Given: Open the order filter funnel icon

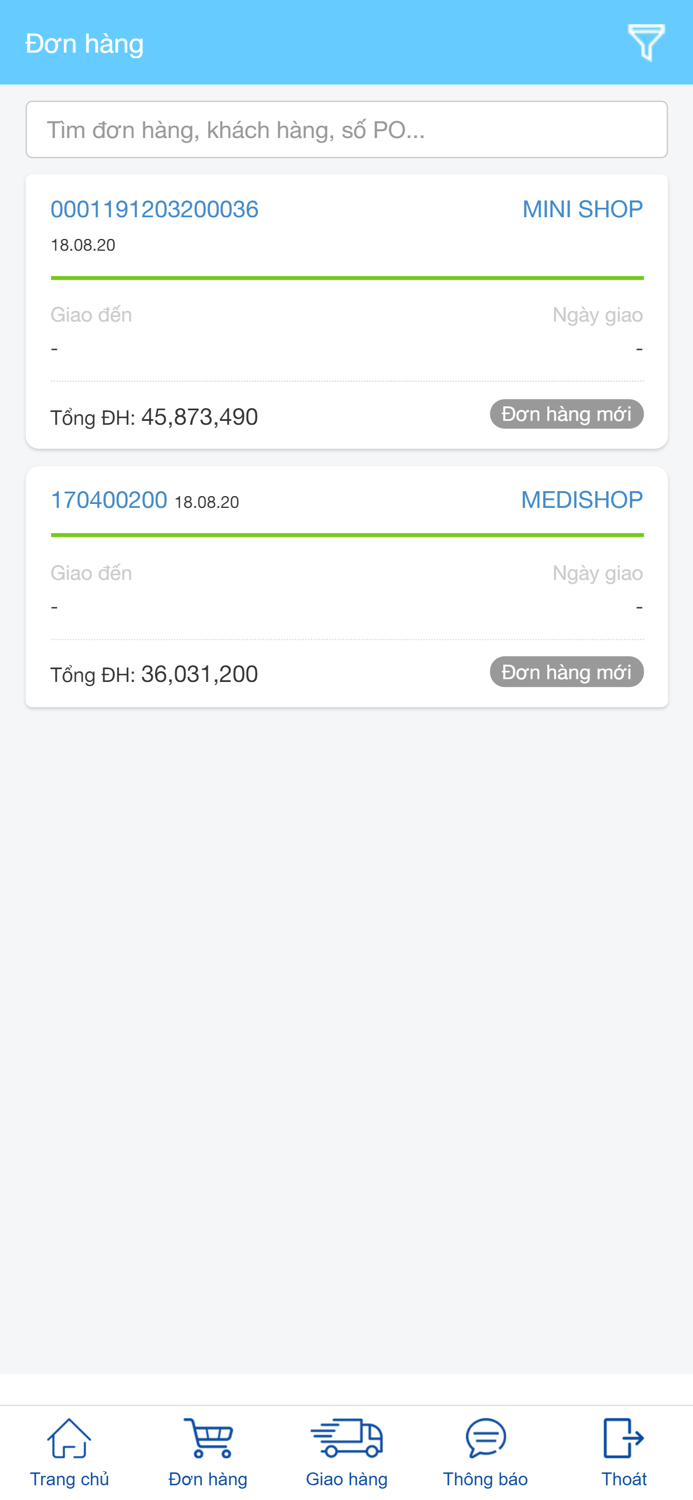Looking at the screenshot, I should pyautogui.click(x=646, y=43).
